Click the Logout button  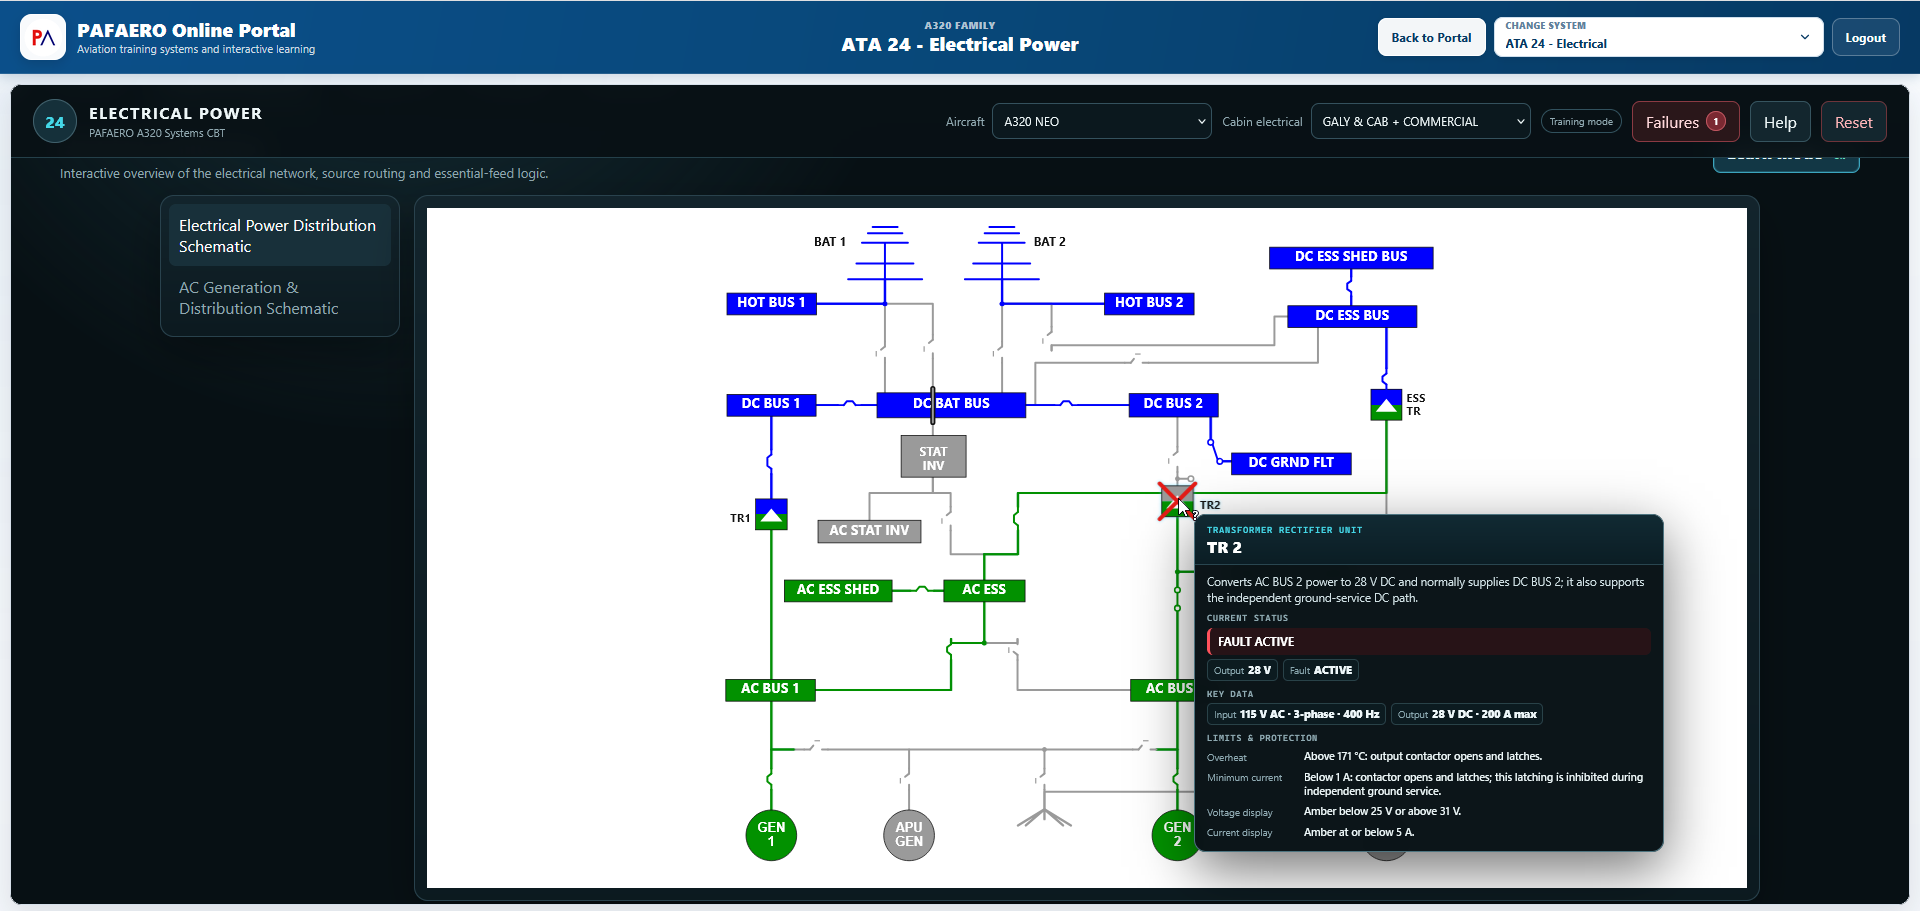pyautogui.click(x=1865, y=38)
